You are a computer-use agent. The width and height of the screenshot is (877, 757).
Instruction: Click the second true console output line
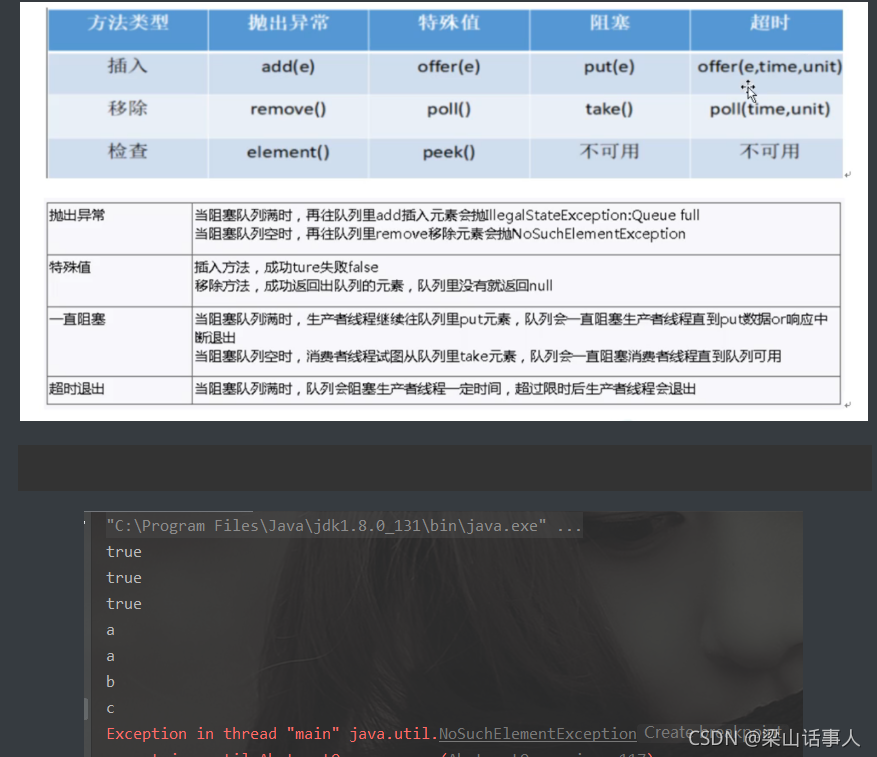(x=124, y=577)
